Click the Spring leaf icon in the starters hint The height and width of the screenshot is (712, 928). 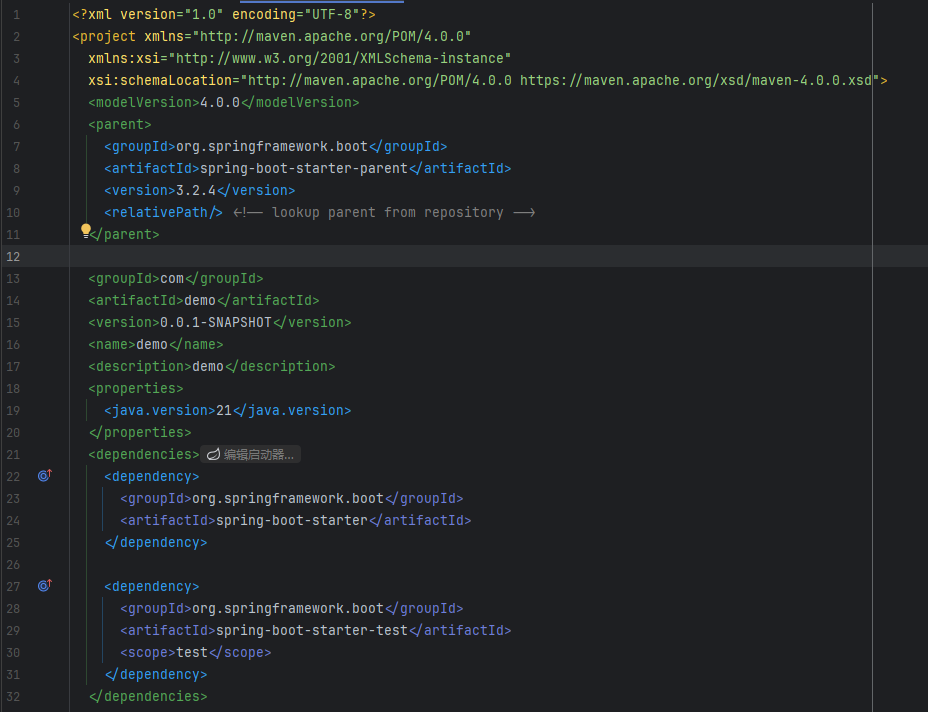(212, 453)
